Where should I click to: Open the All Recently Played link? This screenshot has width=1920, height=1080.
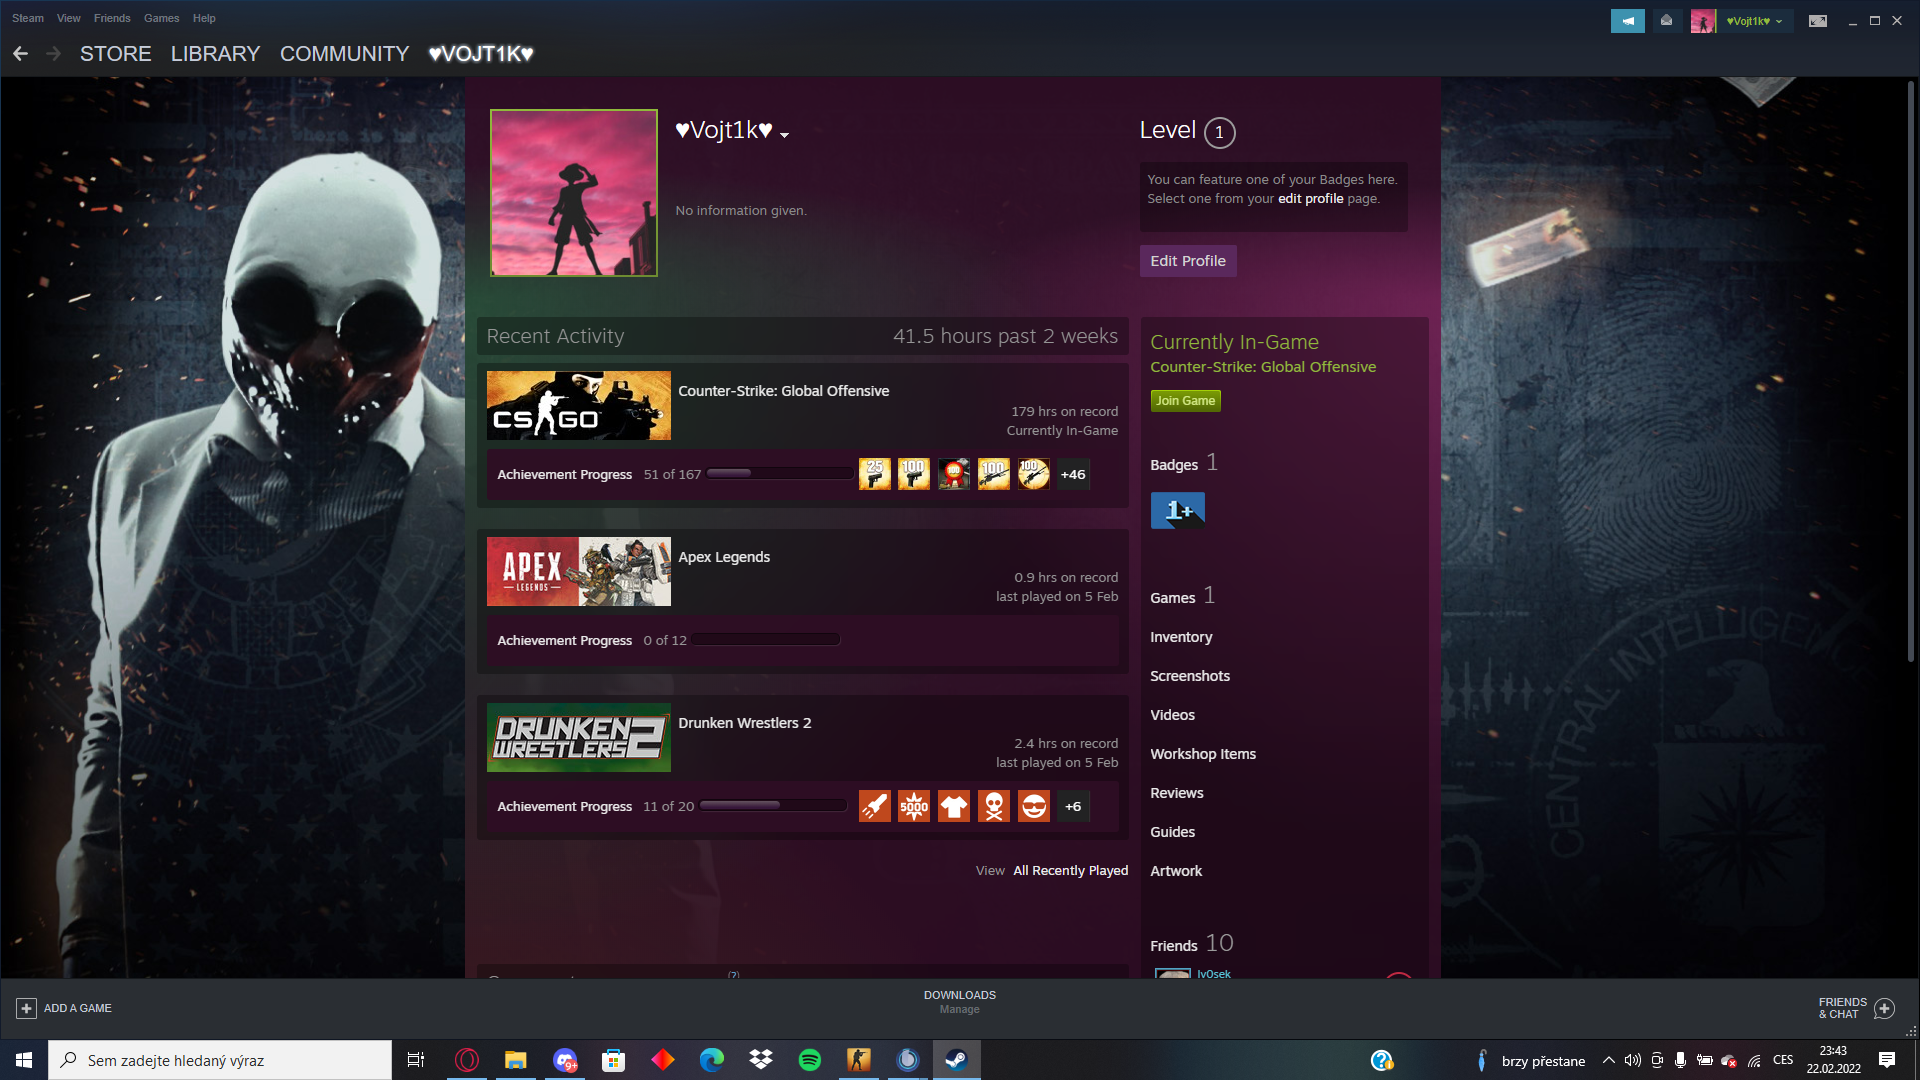click(x=1070, y=871)
